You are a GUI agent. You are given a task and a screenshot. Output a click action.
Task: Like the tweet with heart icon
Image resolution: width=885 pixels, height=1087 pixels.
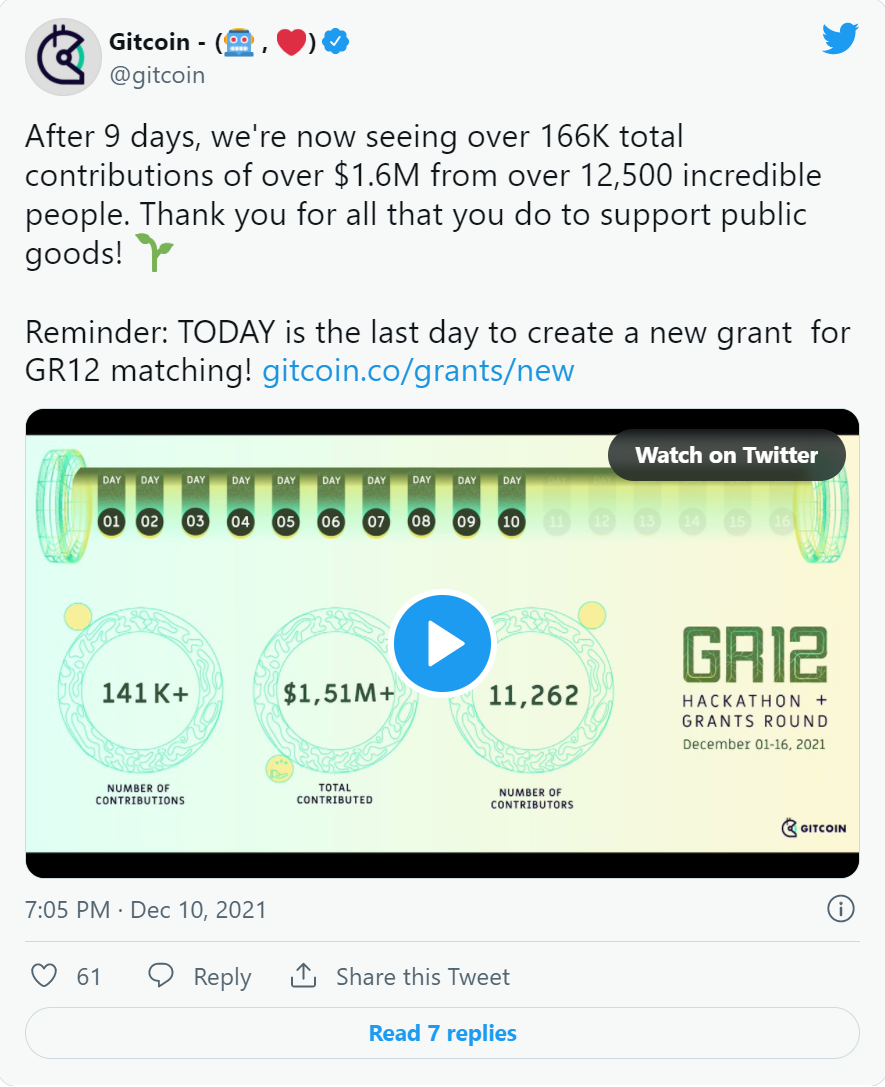pyautogui.click(x=44, y=975)
